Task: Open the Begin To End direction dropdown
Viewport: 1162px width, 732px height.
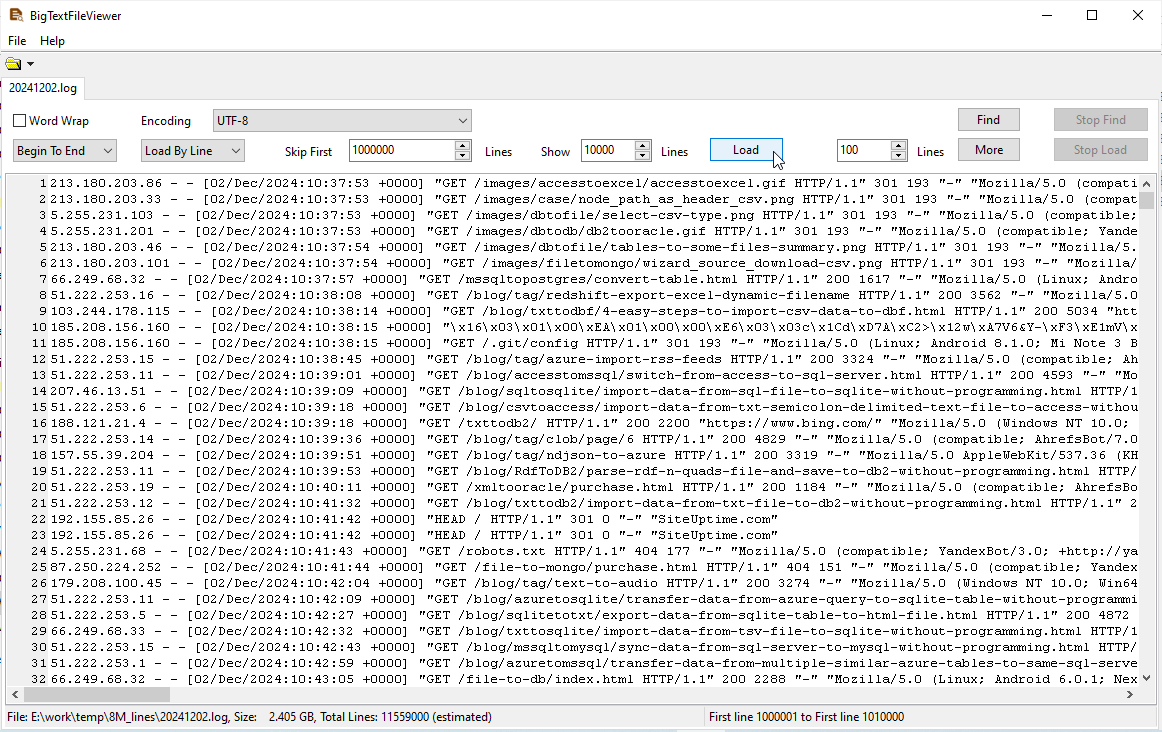Action: [65, 151]
